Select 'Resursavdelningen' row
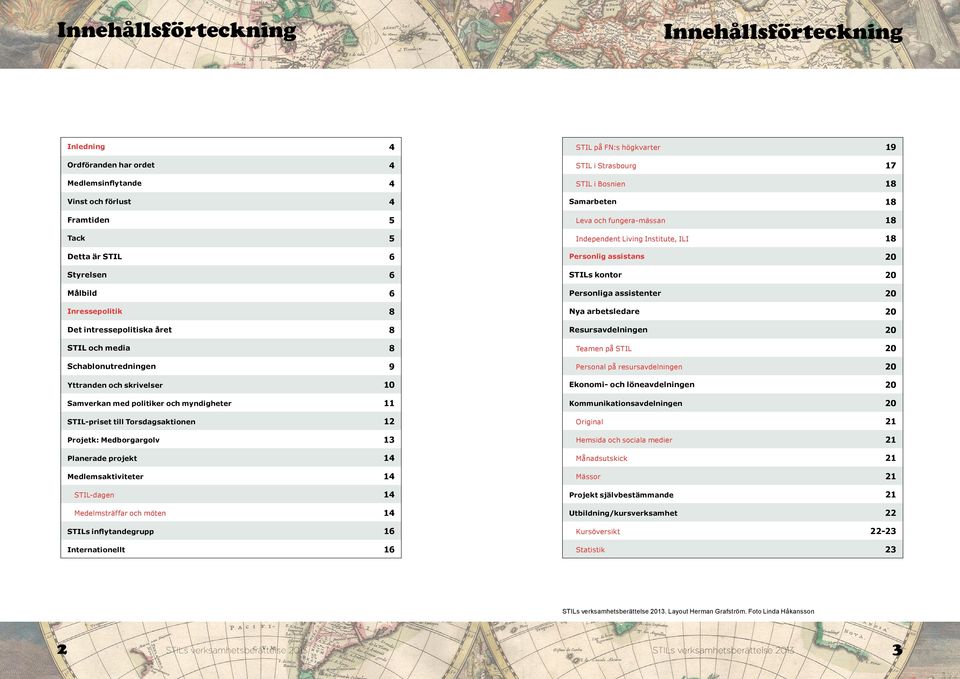Screen dimensions: 960x679 (733, 330)
